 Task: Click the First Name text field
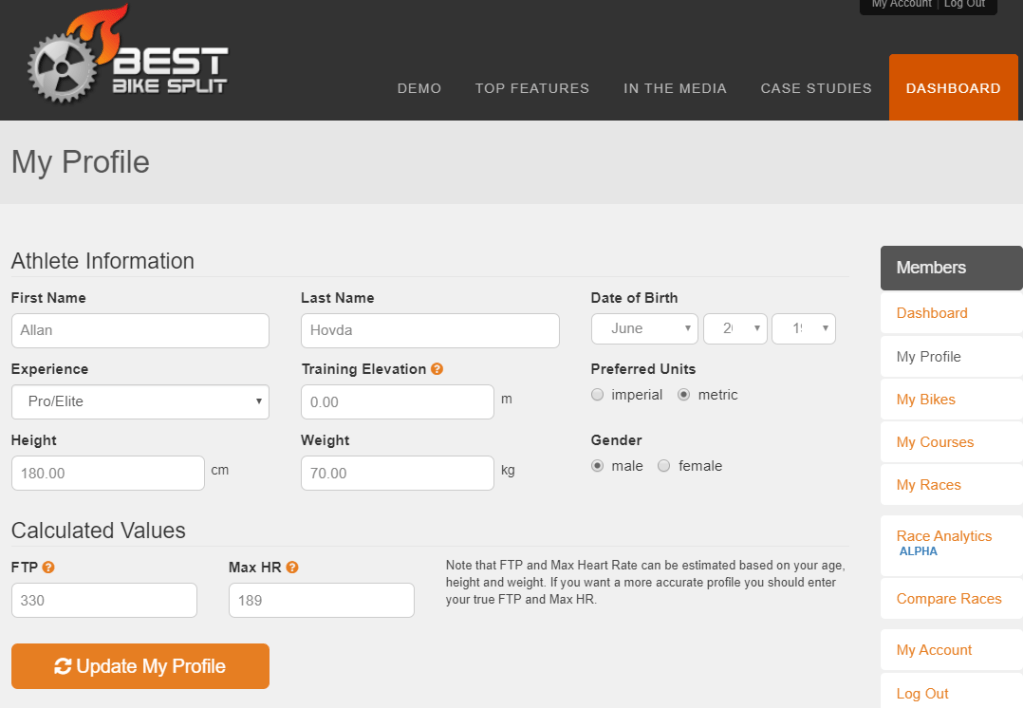(140, 330)
